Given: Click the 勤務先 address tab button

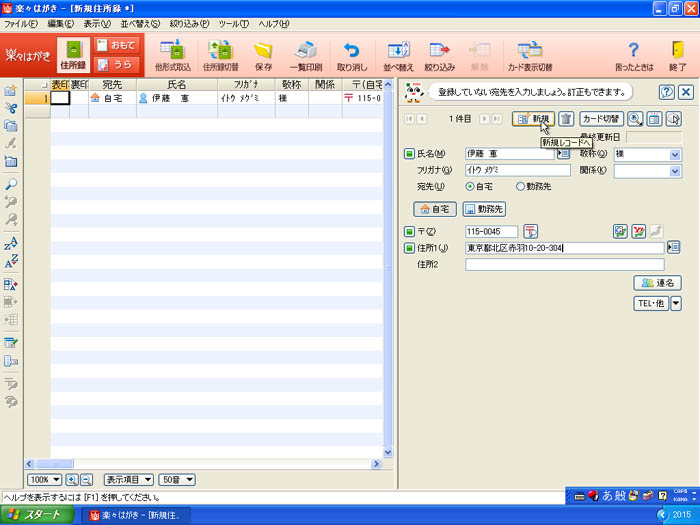Looking at the screenshot, I should [484, 209].
